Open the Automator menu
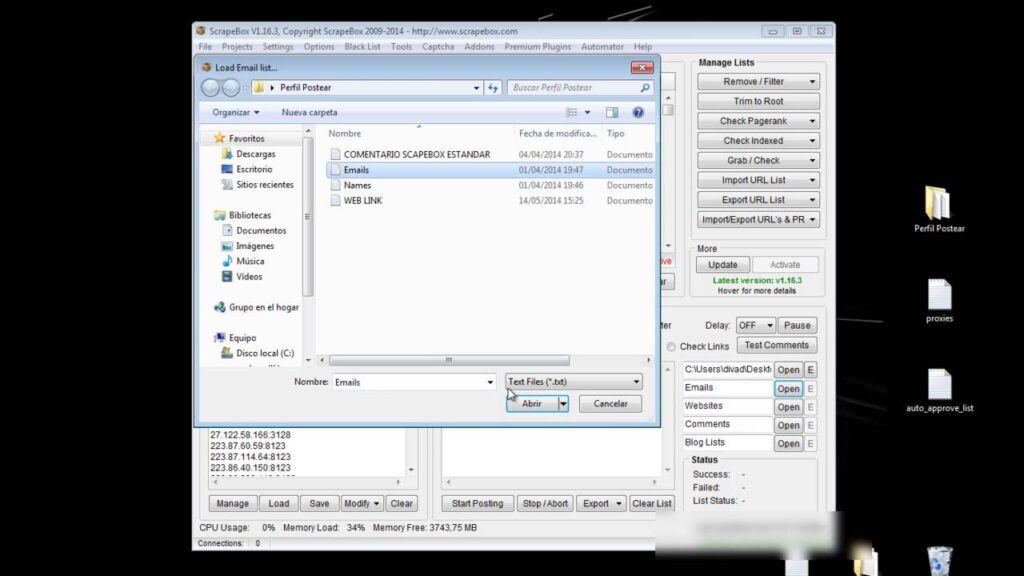Image resolution: width=1024 pixels, height=576 pixels. [x=602, y=47]
